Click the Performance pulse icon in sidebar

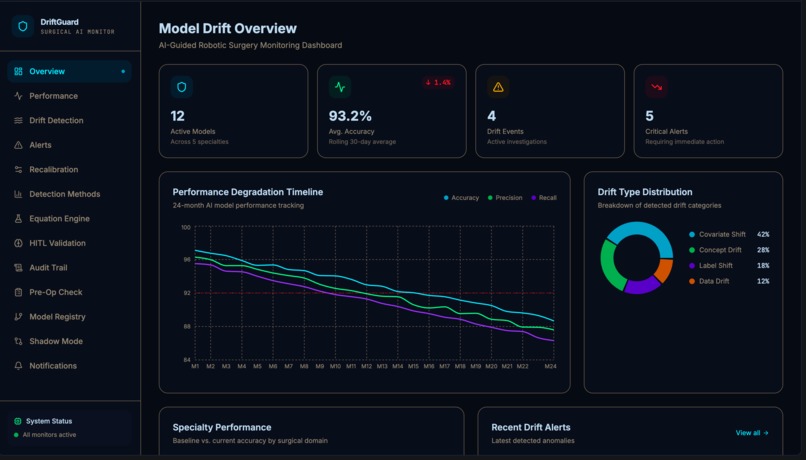click(18, 96)
